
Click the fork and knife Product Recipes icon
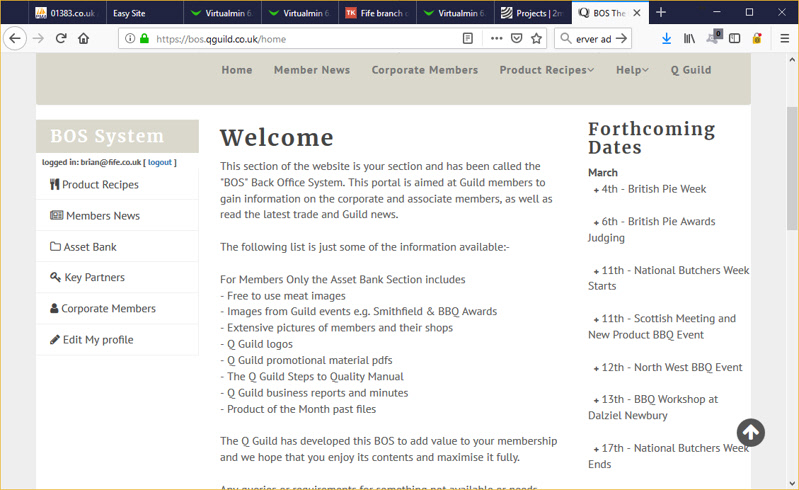(55, 184)
